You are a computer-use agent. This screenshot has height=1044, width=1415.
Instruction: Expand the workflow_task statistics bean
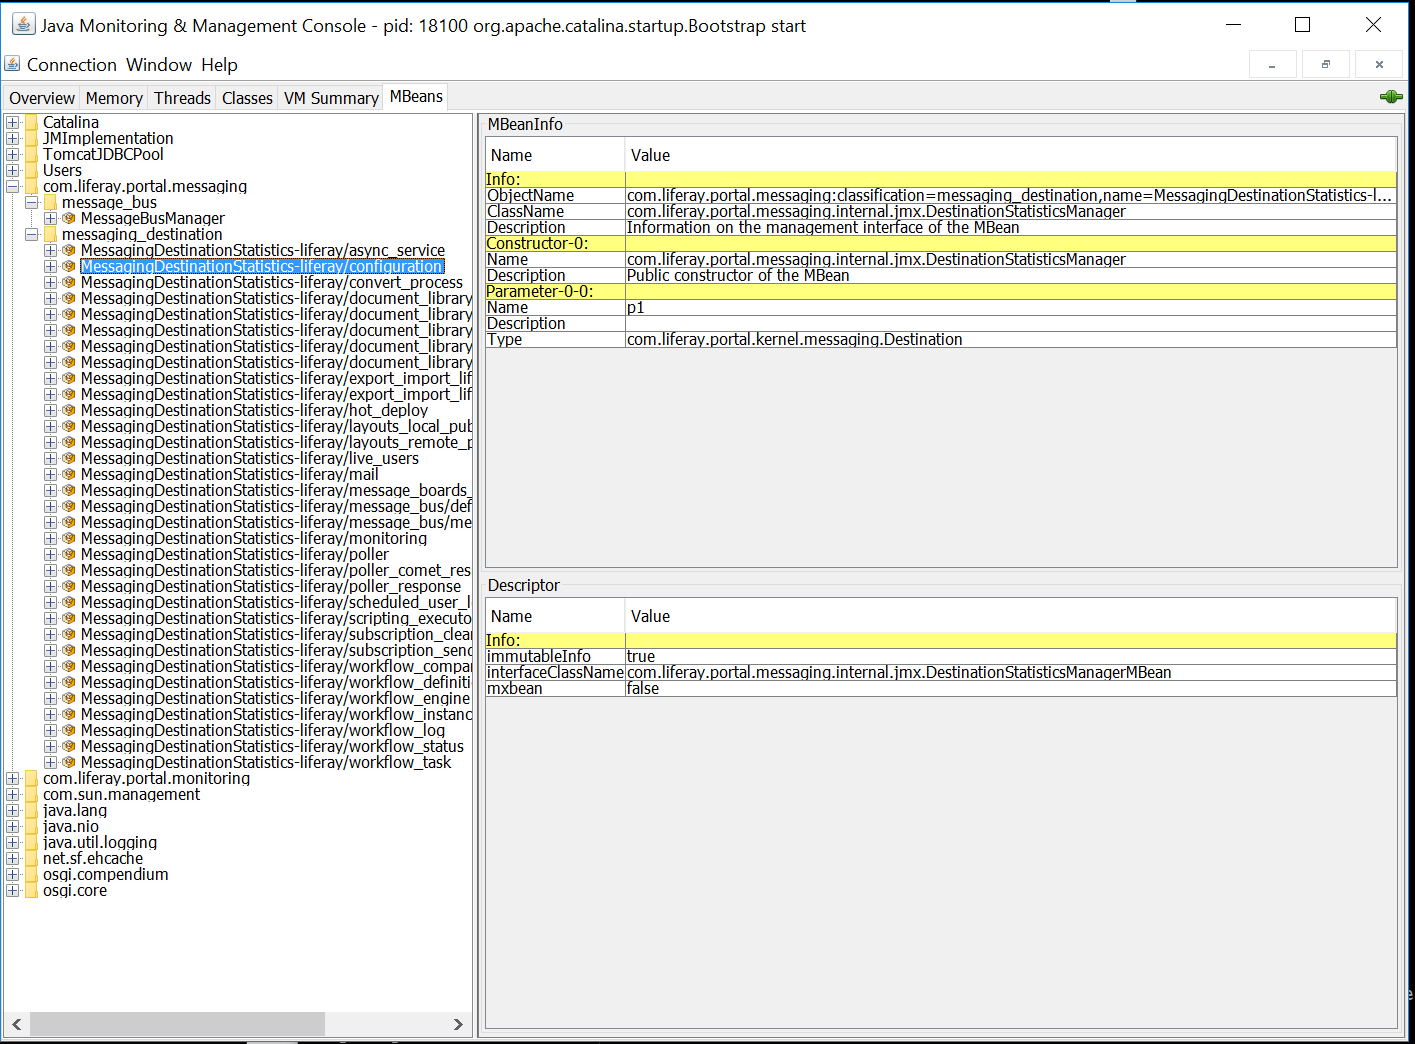[x=50, y=762]
